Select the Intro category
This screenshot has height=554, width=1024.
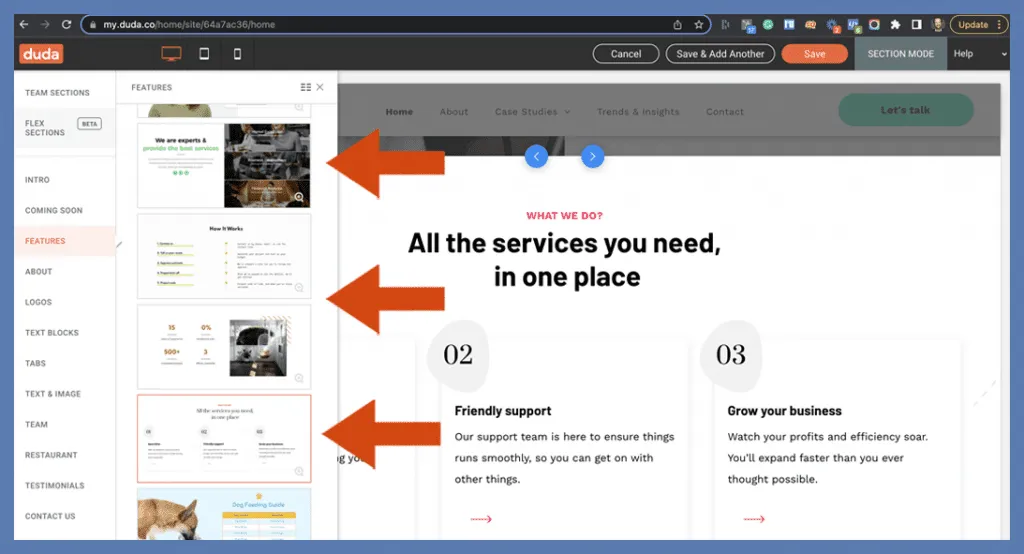37,180
